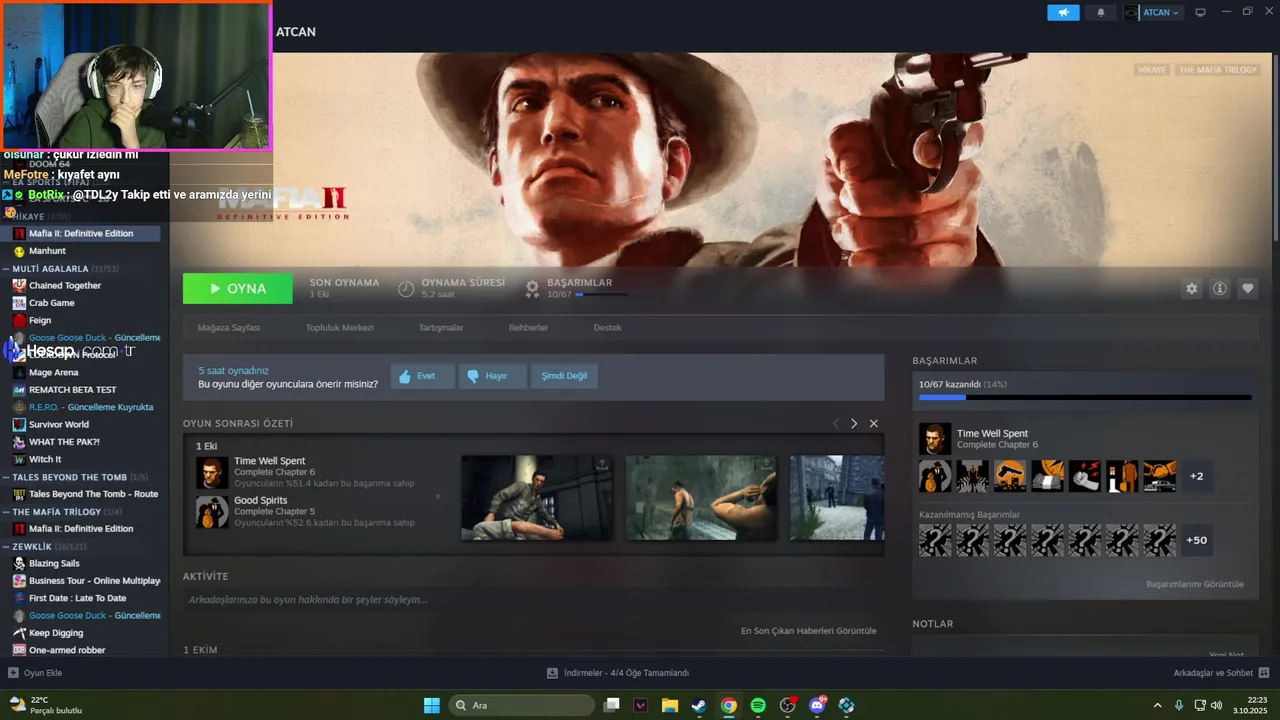This screenshot has height=720, width=1280.
Task: Select WHAT THE PAK?! in library
Action: [64, 442]
